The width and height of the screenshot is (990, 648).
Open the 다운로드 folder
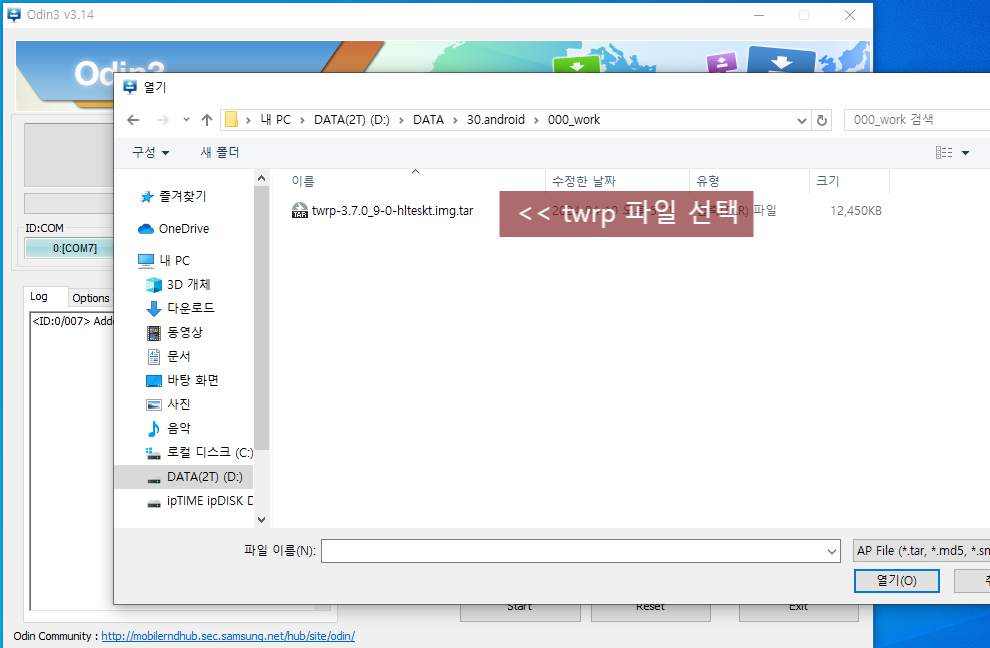(191, 308)
